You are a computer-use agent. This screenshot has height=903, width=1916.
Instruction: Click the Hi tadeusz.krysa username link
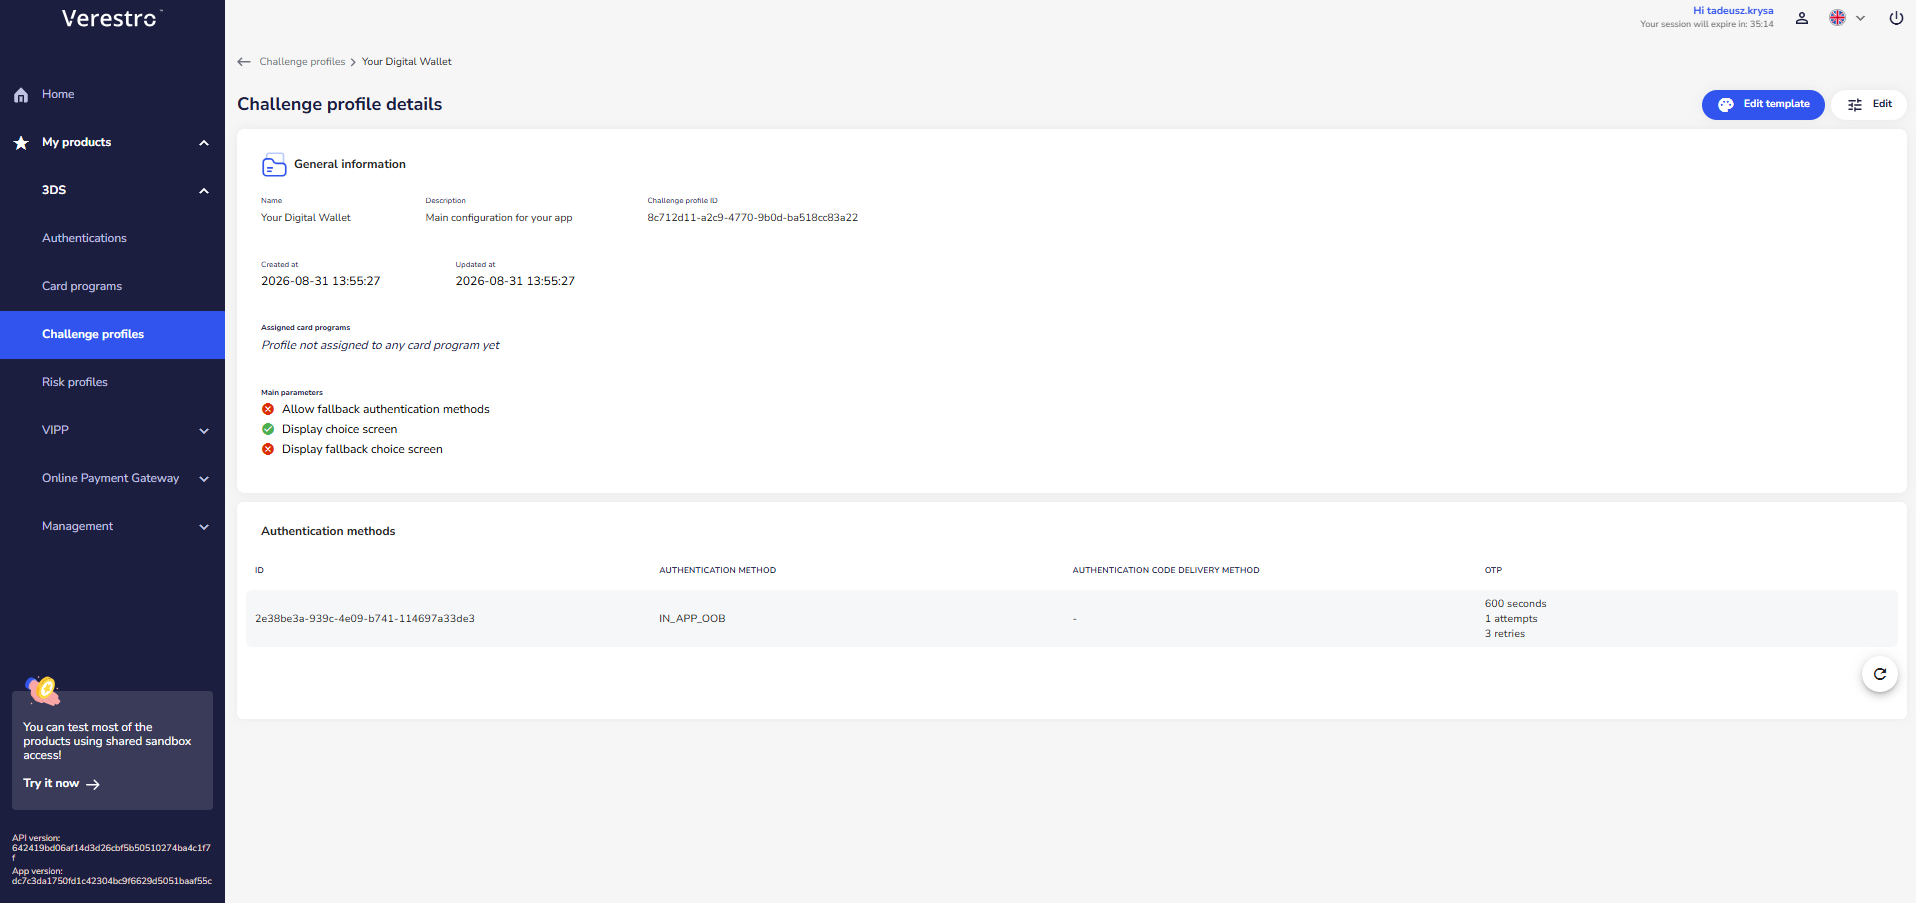tap(1733, 11)
